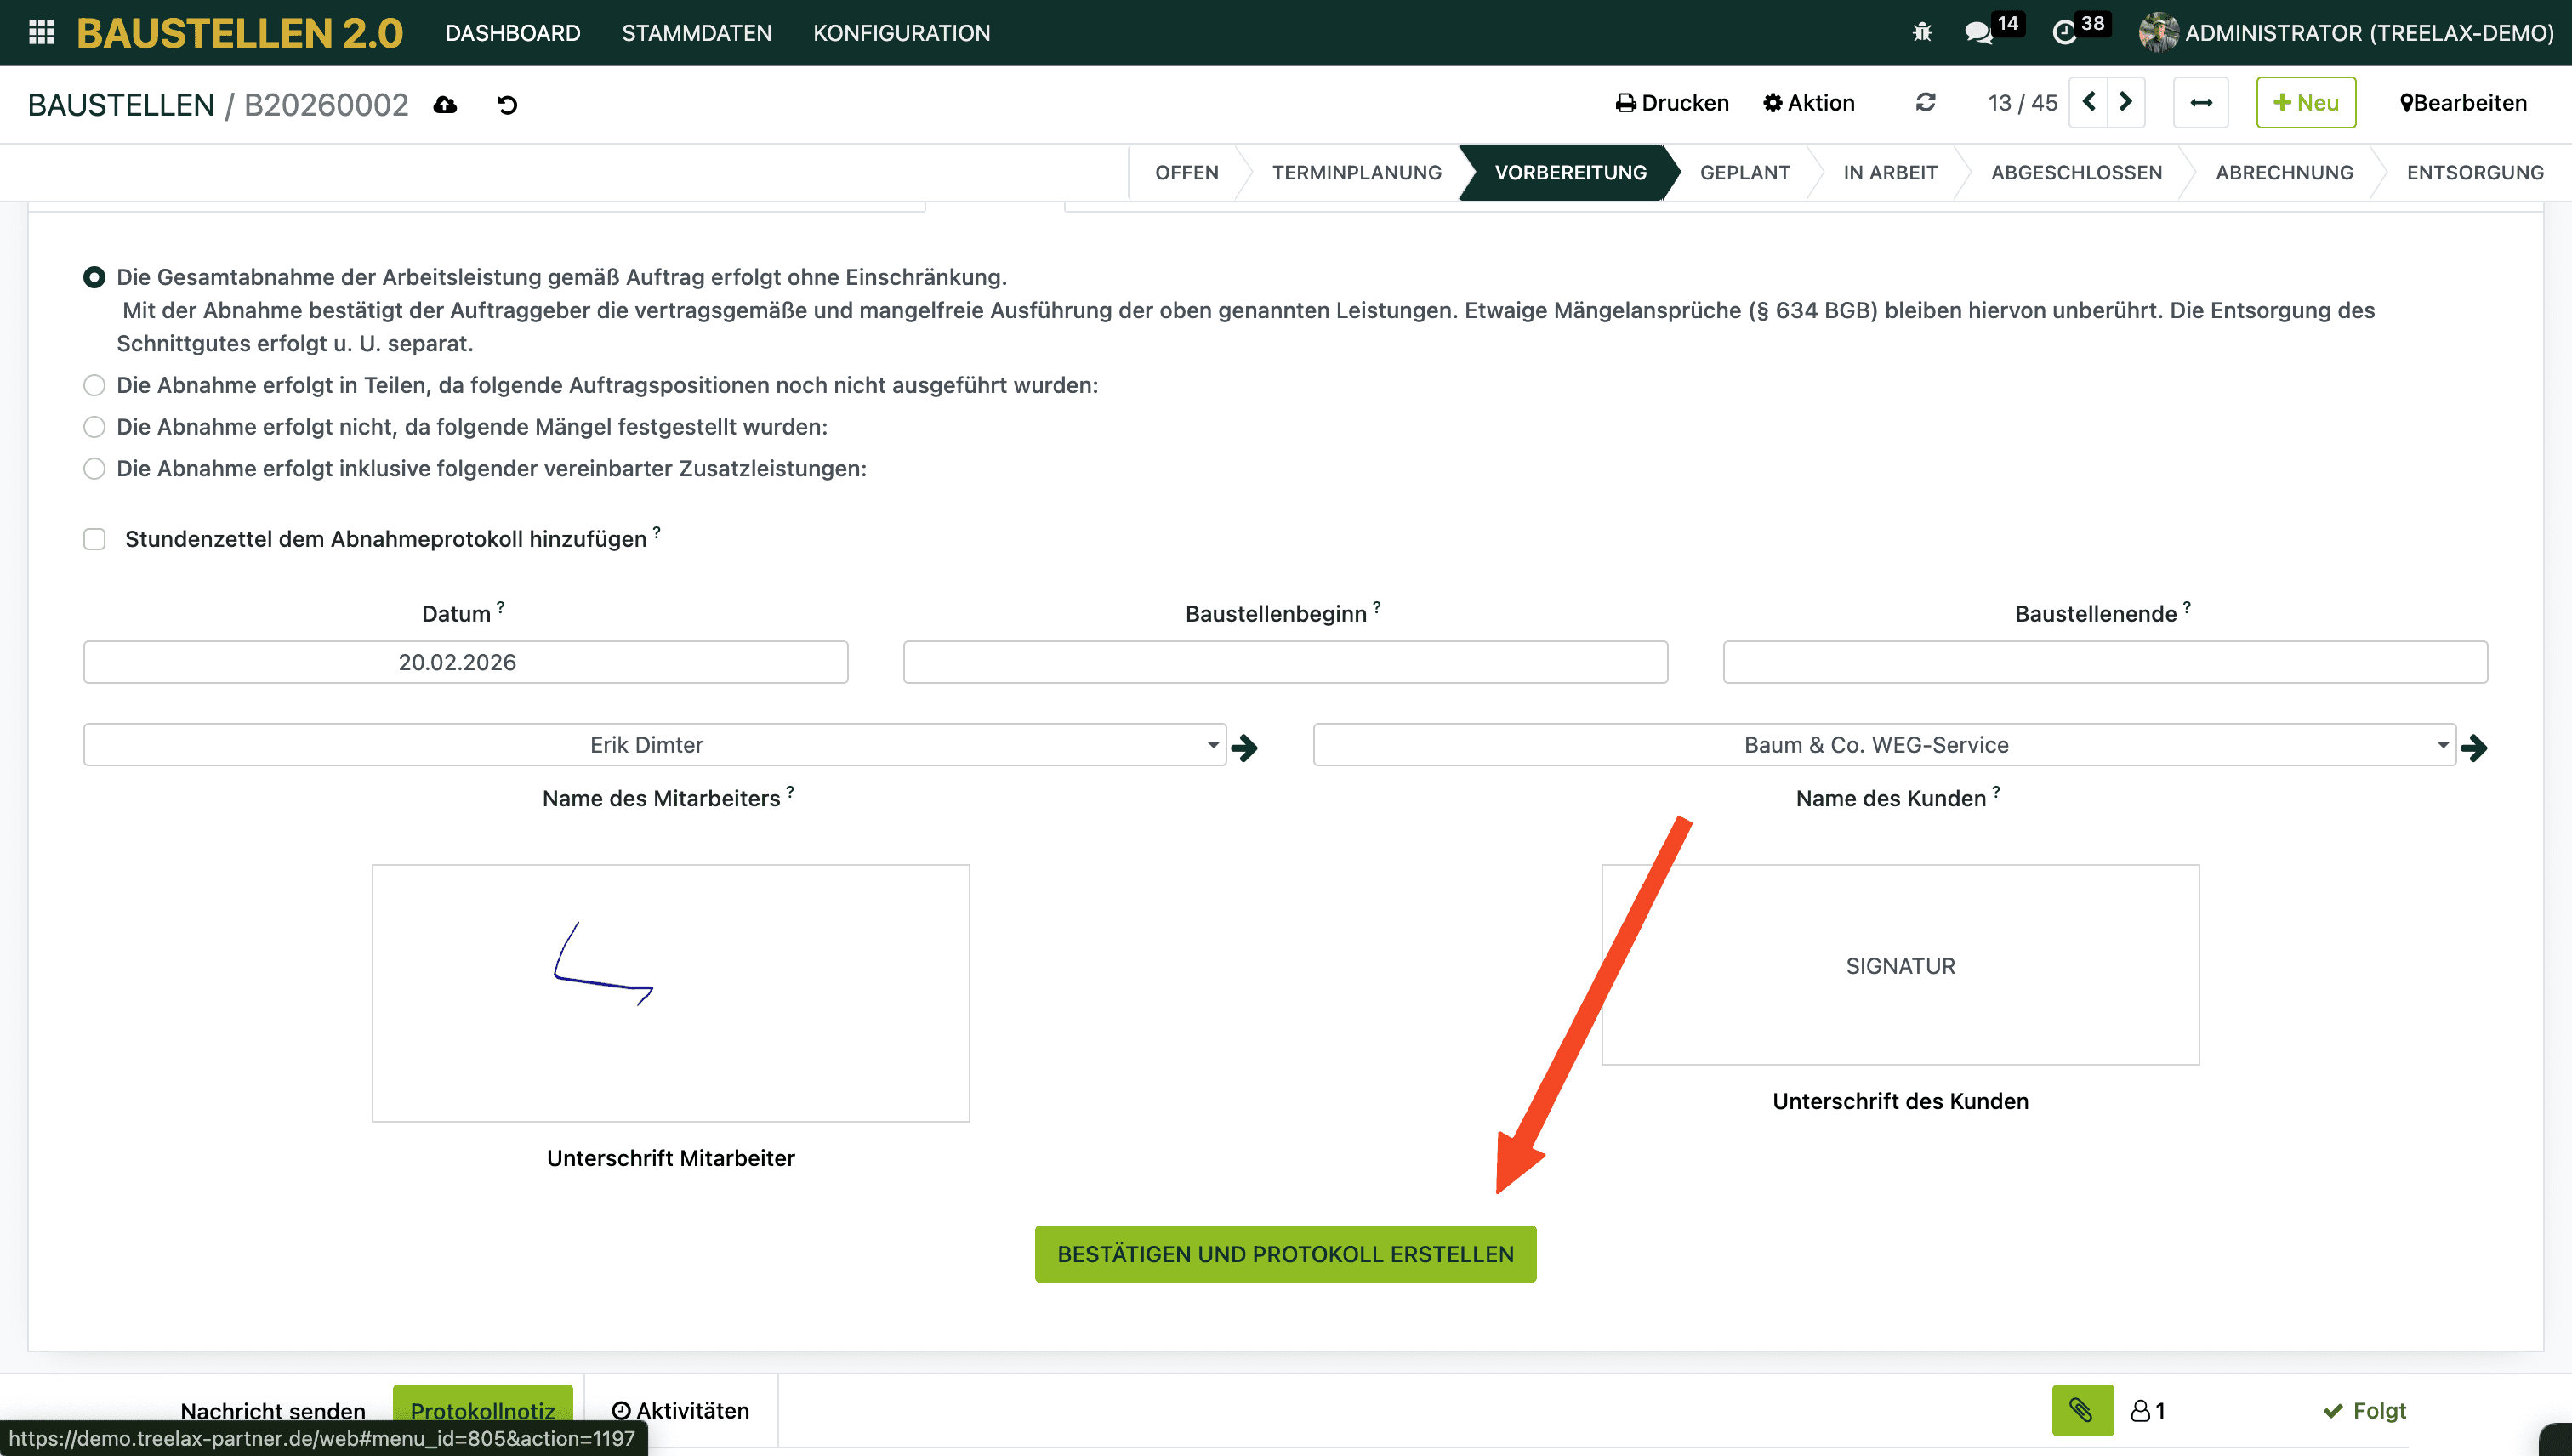Go to next record with right chevron
The height and width of the screenshot is (1456, 2572).
[x=2126, y=102]
